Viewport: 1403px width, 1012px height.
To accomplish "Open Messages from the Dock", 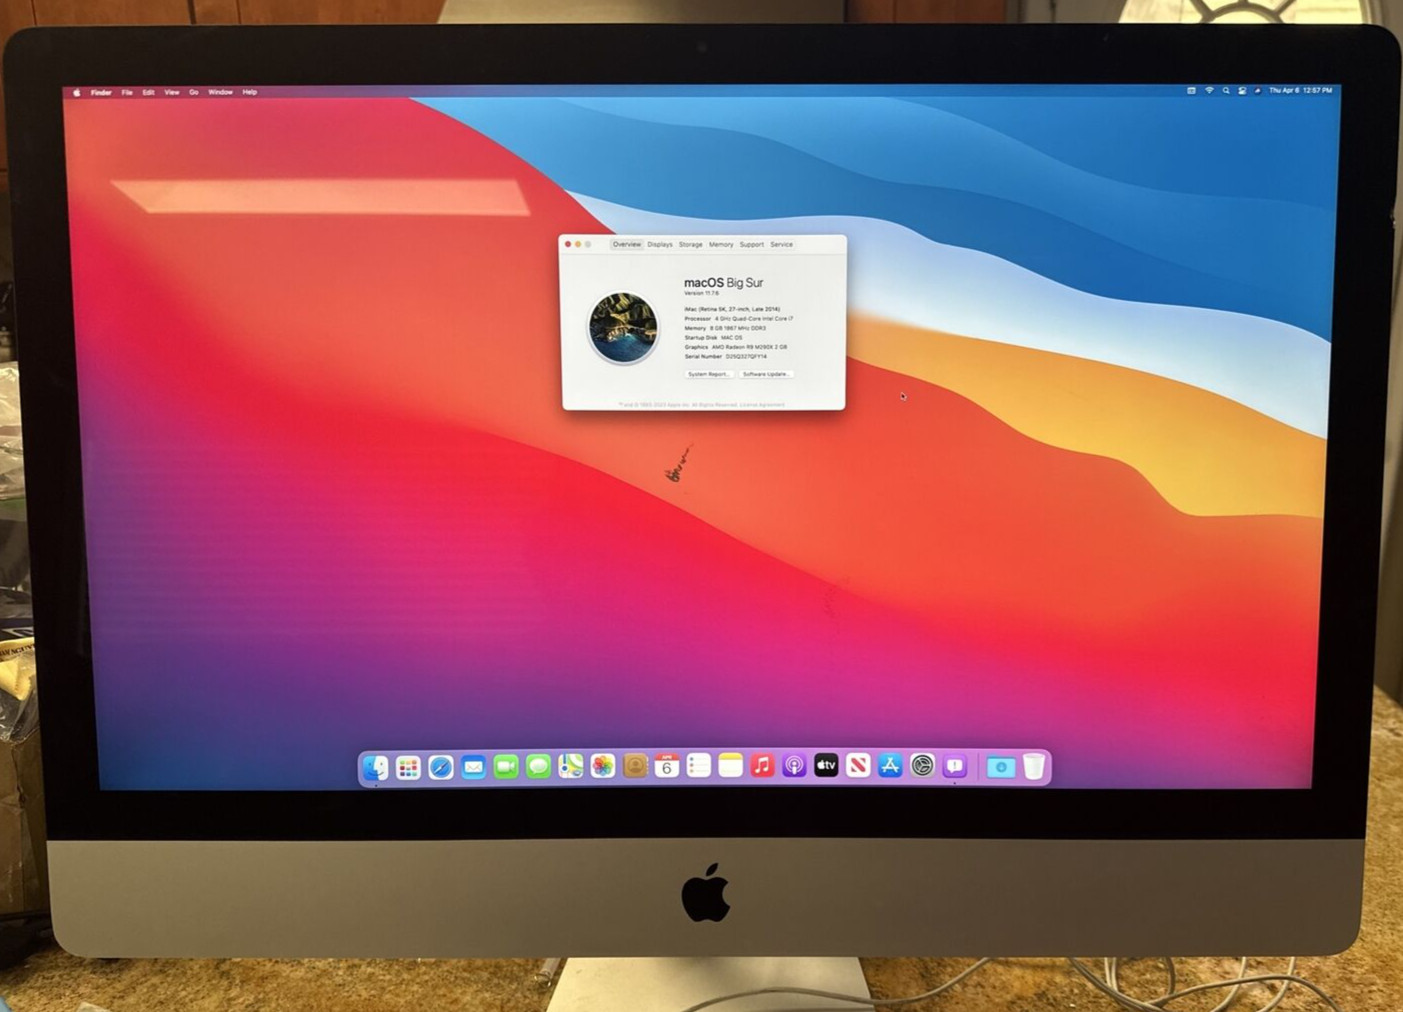I will tap(538, 767).
